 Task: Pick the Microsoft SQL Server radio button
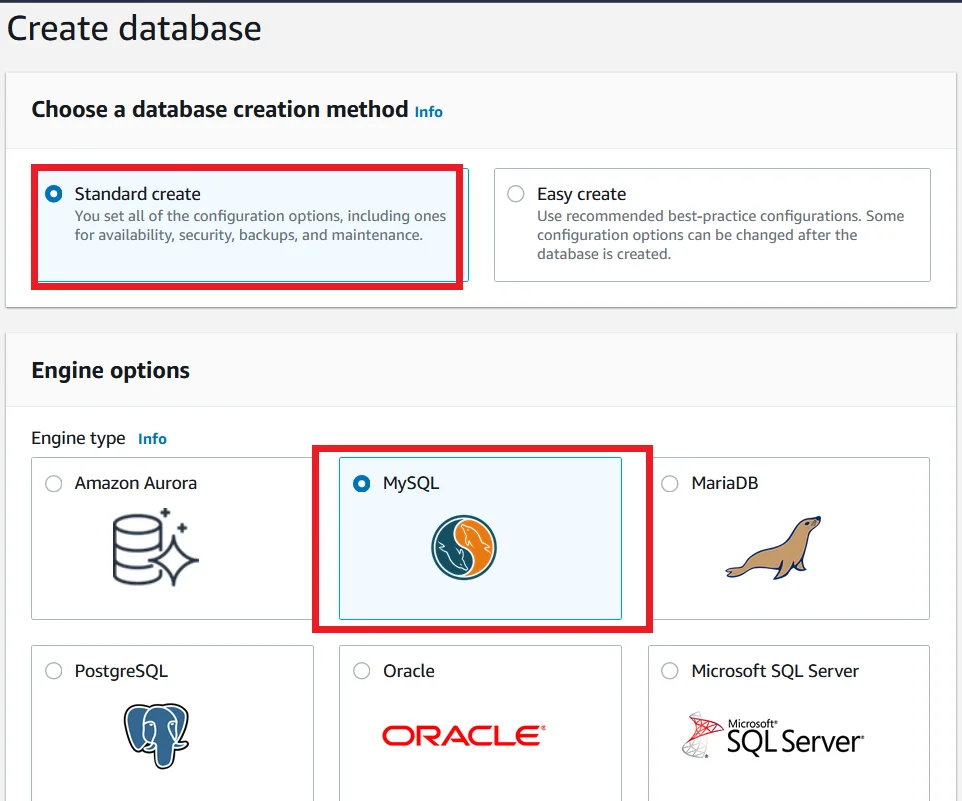point(670,671)
